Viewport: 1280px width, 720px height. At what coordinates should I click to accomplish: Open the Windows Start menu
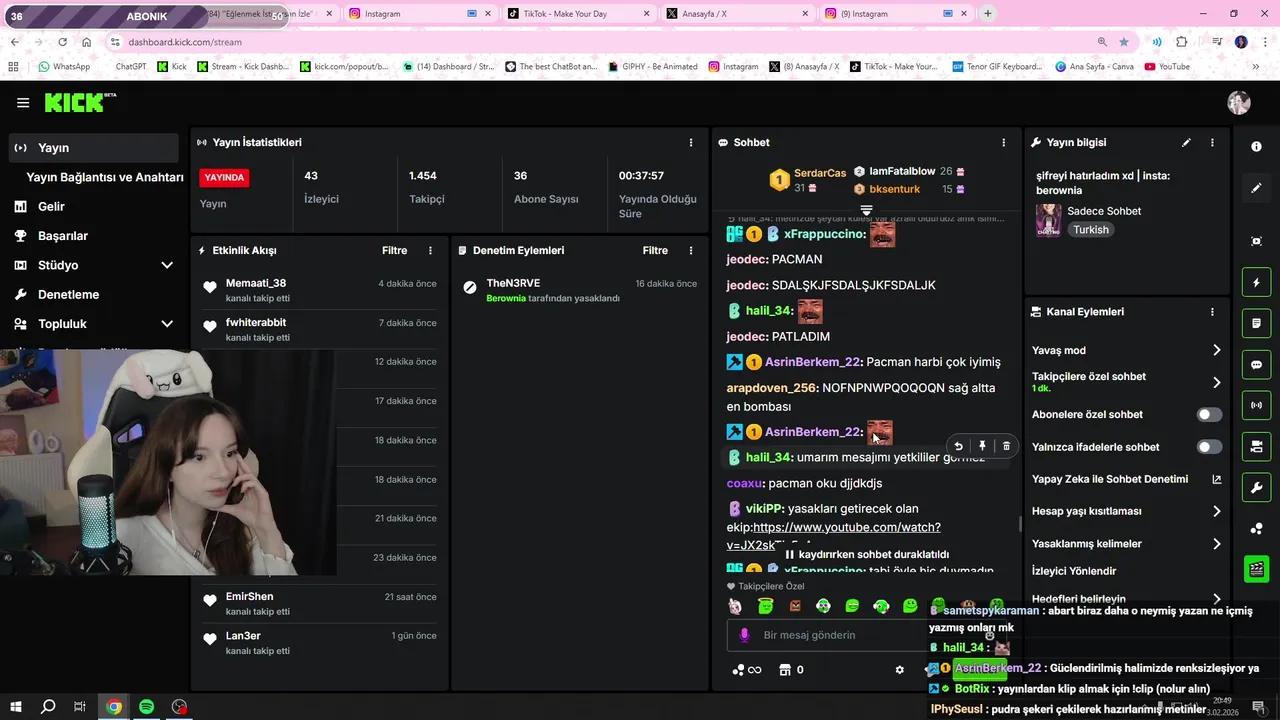pos(16,707)
